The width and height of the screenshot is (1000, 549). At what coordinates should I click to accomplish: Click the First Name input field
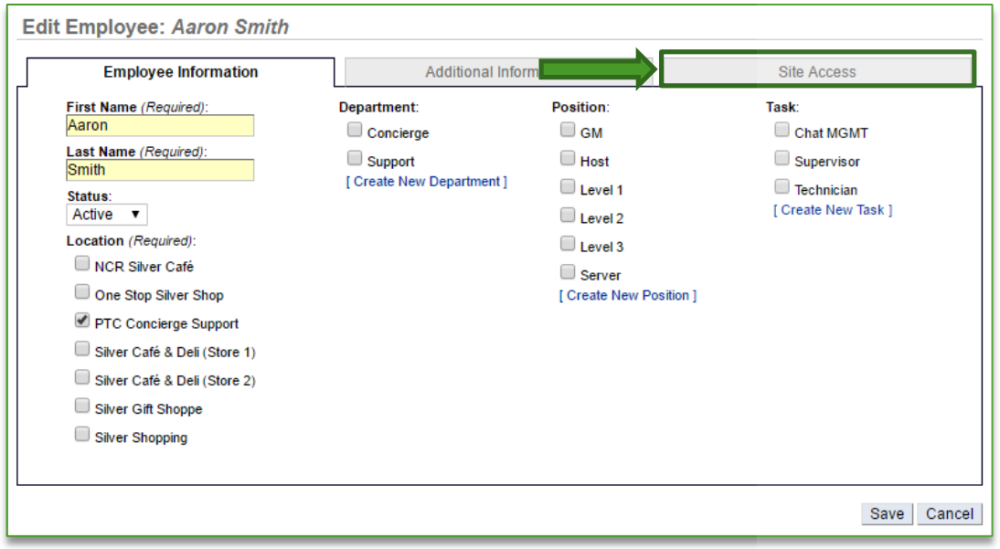(x=160, y=126)
